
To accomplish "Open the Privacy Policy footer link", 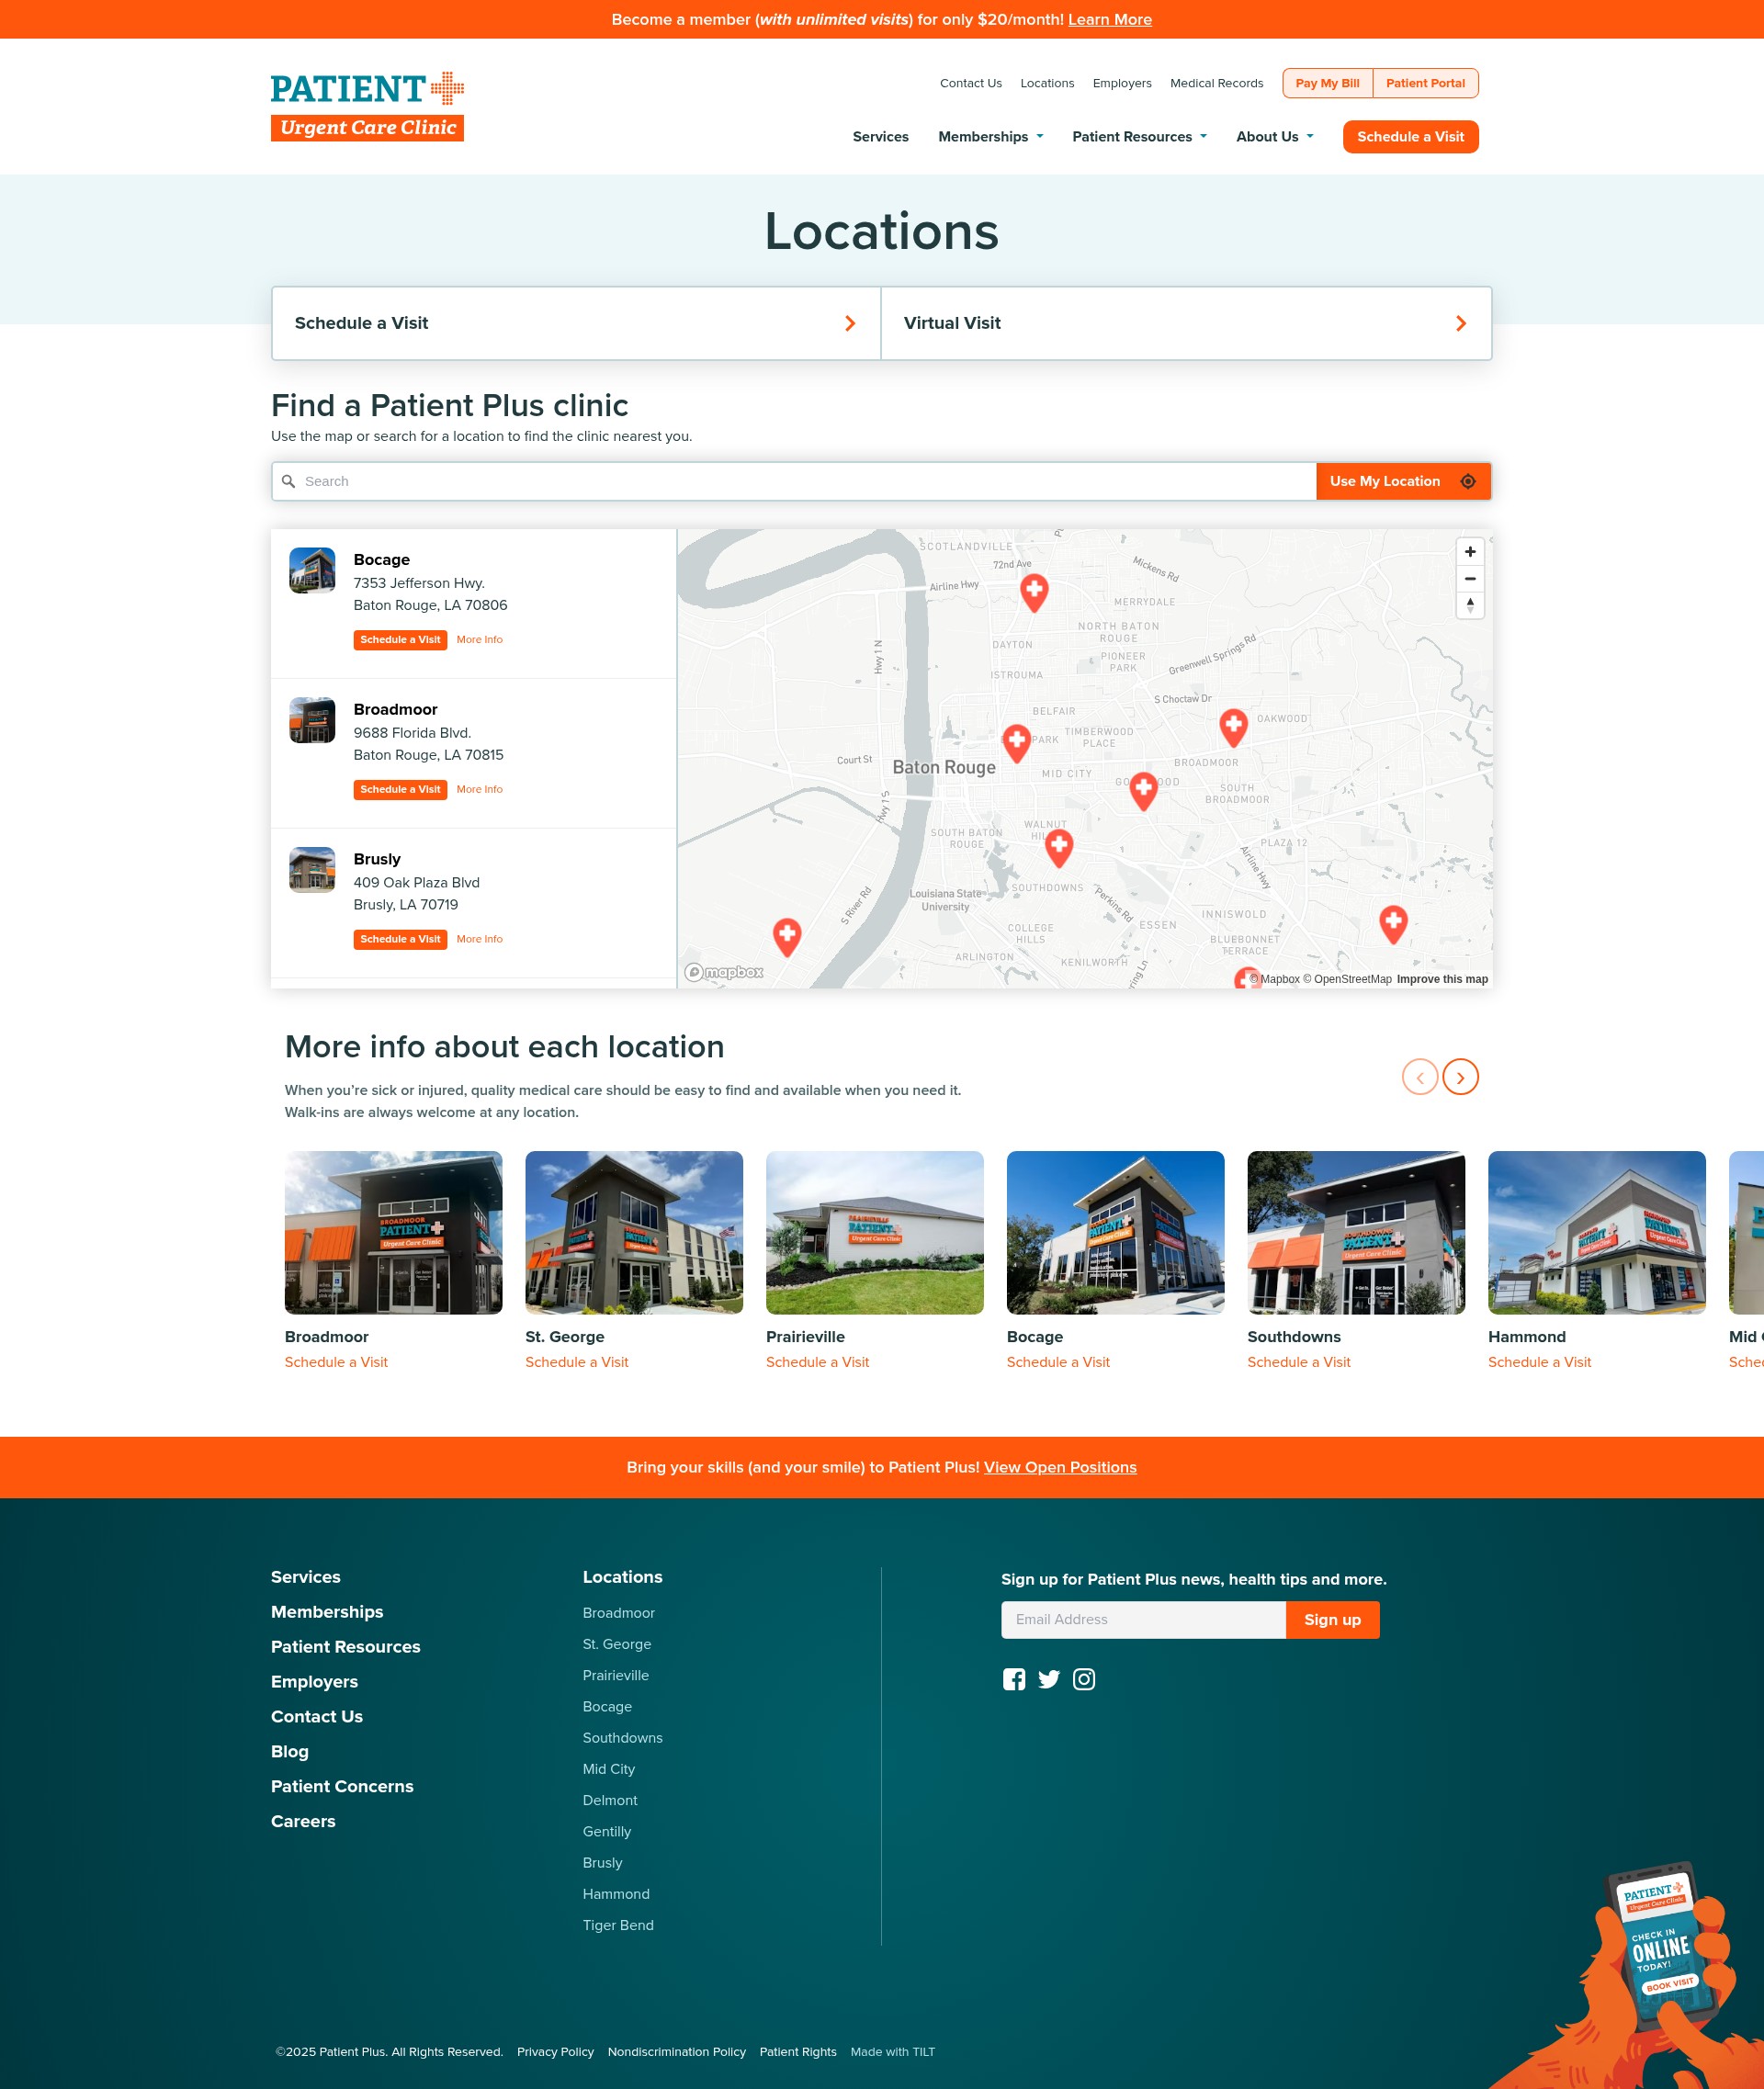I will point(555,2051).
